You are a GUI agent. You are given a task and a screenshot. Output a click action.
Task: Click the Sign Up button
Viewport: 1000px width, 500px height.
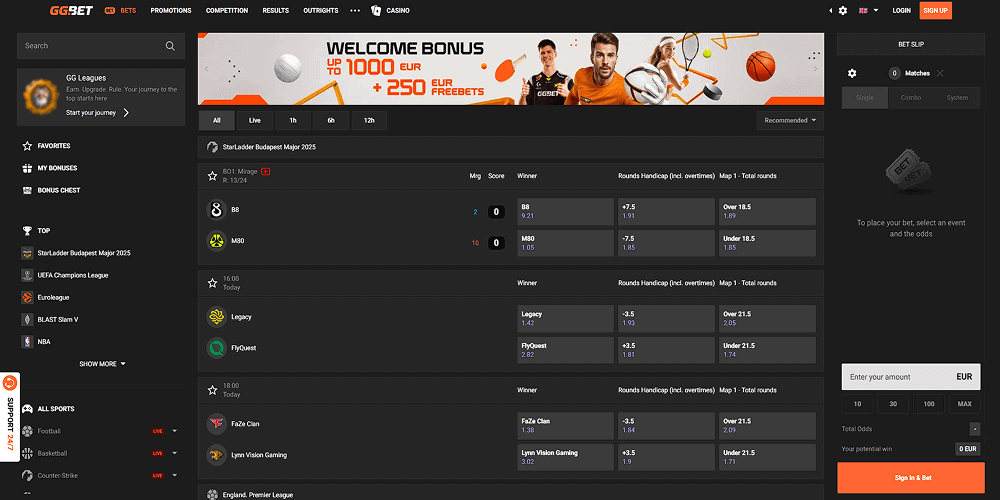(935, 10)
